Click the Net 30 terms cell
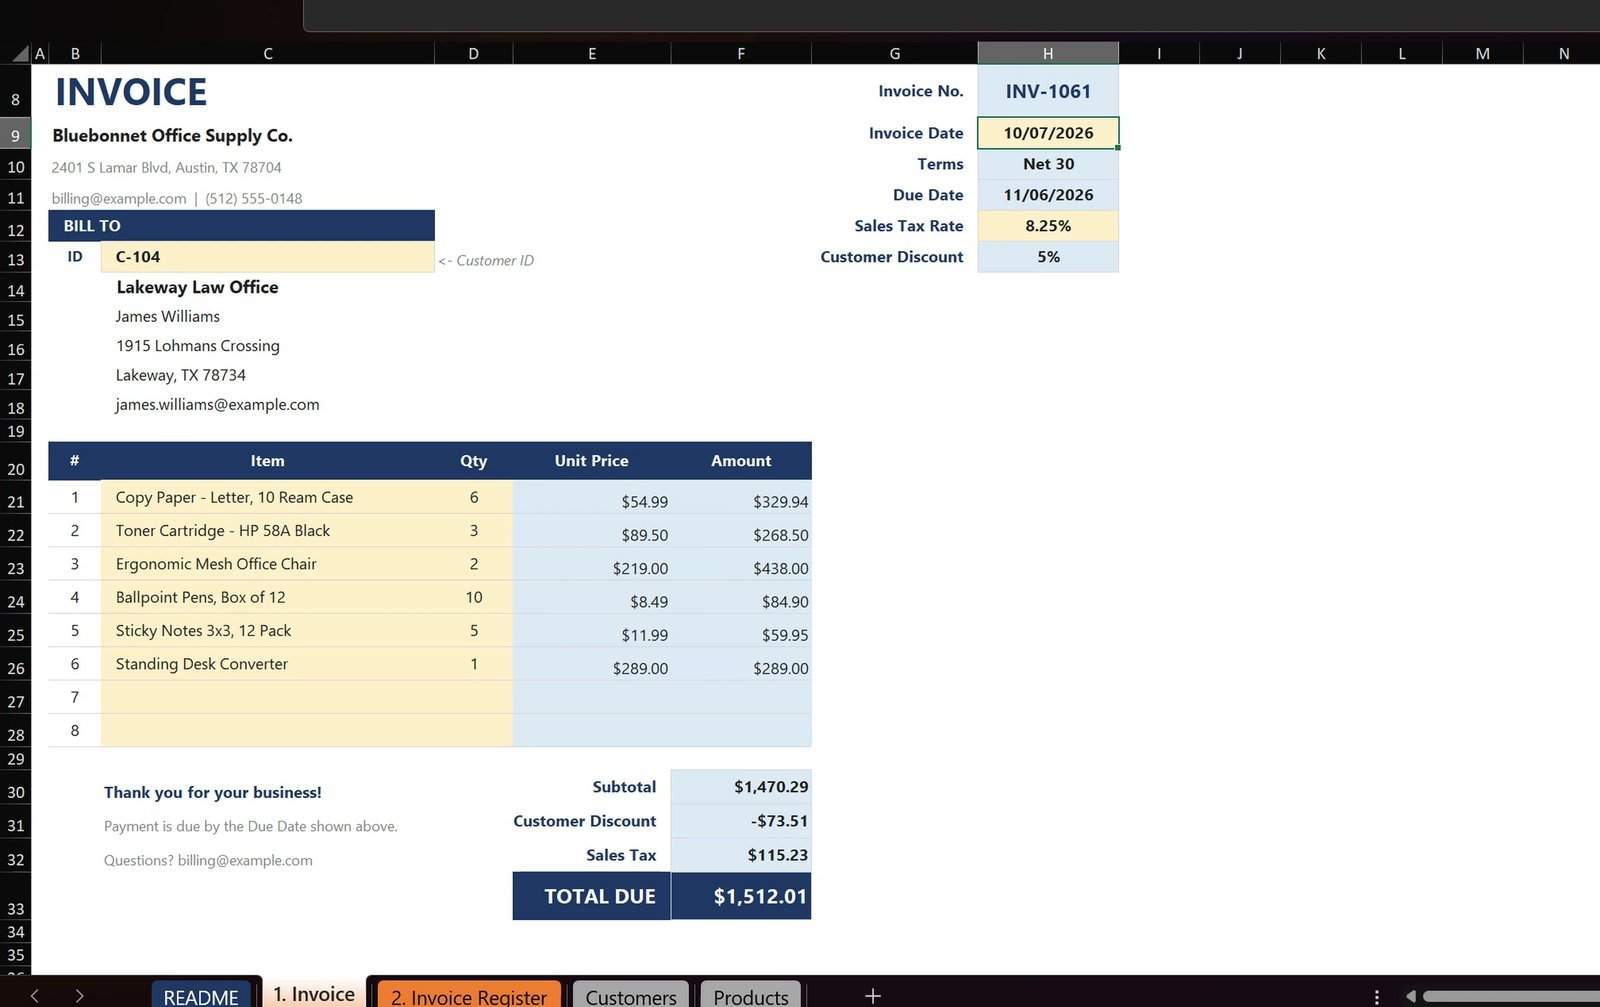The image size is (1600, 1007). [x=1048, y=164]
